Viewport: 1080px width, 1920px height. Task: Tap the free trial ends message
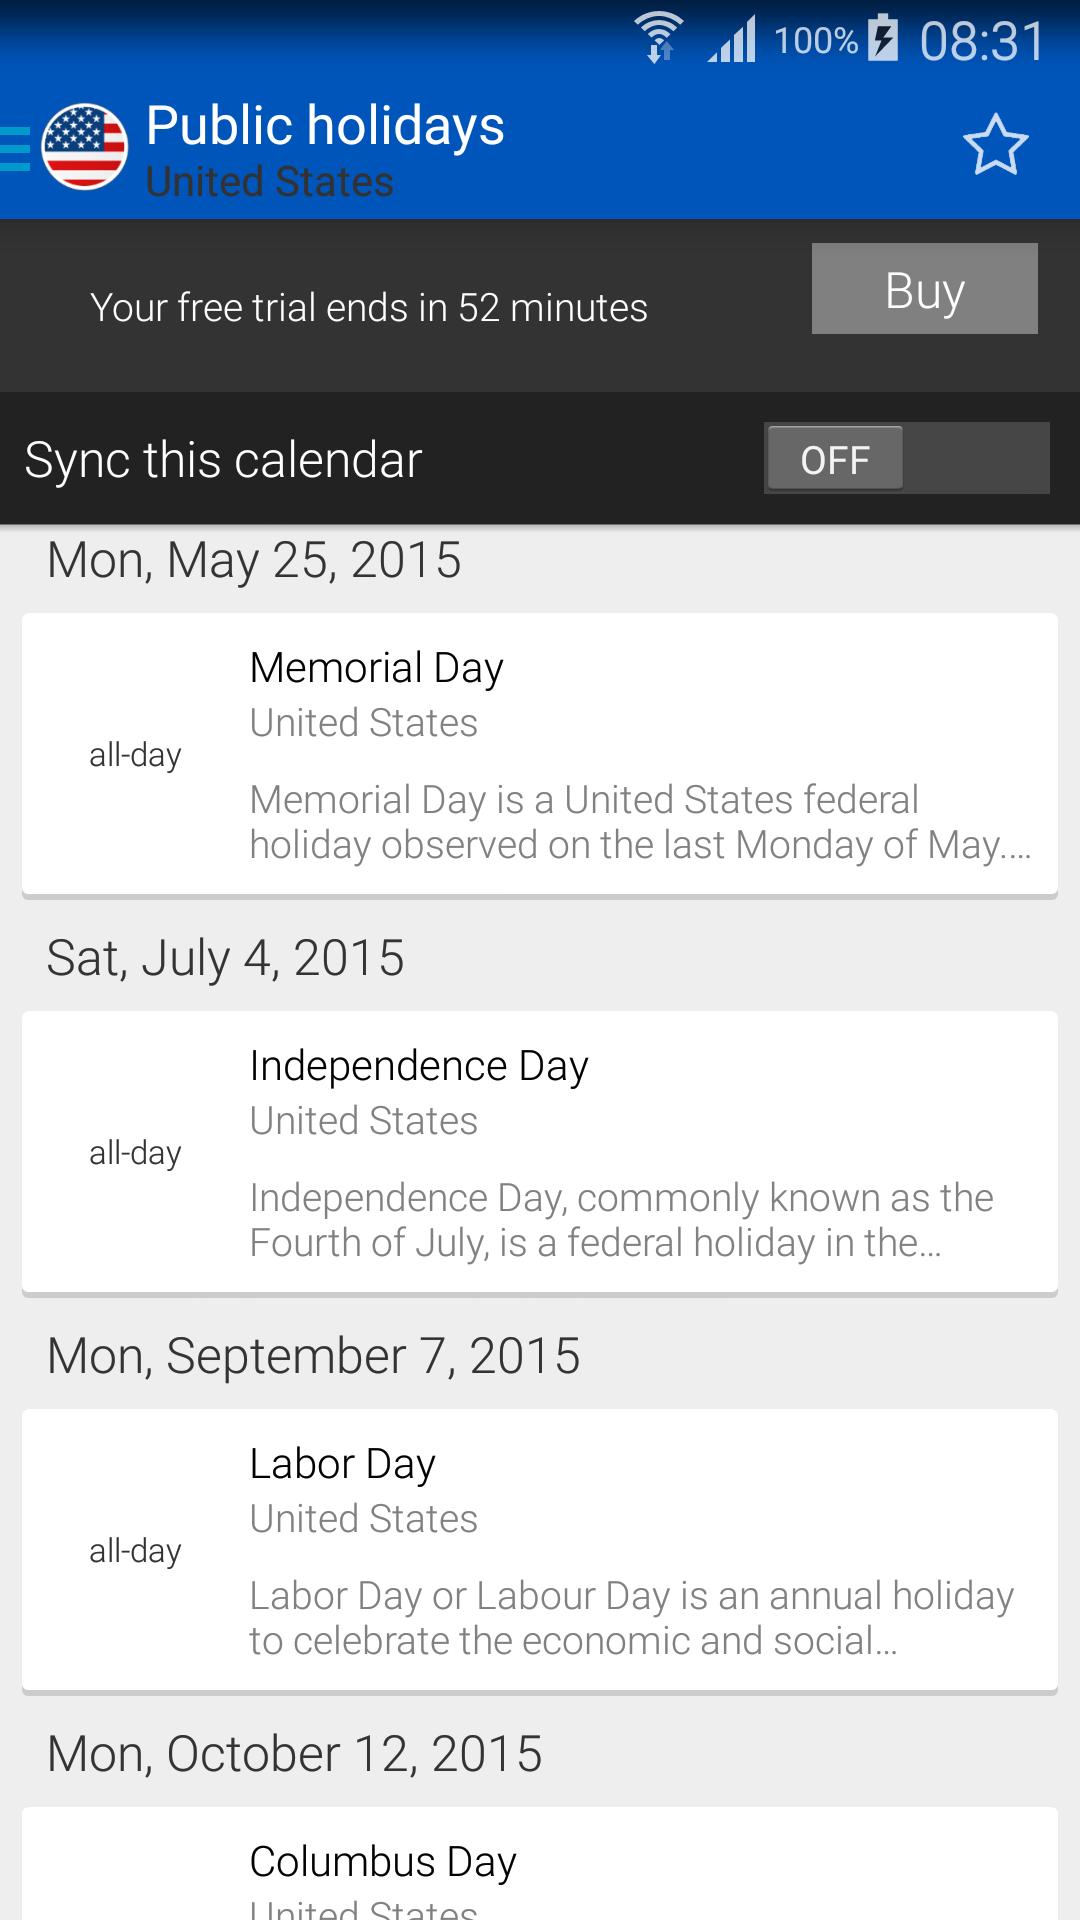[x=369, y=308]
